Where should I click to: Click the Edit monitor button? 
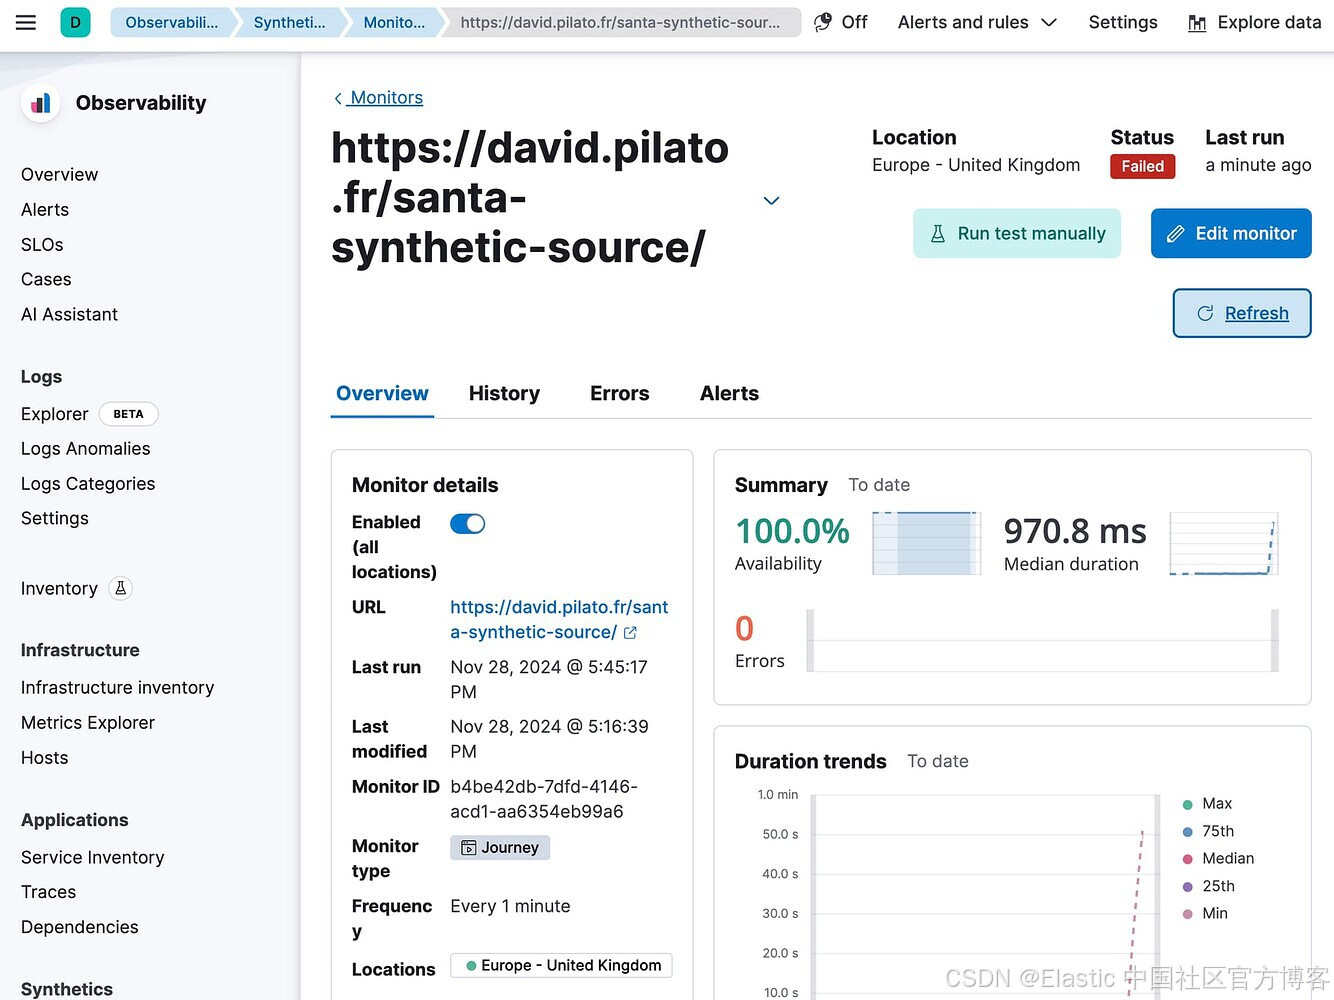(1231, 234)
